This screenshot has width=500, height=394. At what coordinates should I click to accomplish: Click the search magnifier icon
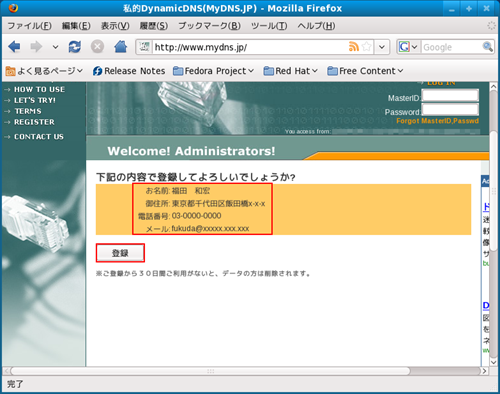click(x=488, y=47)
